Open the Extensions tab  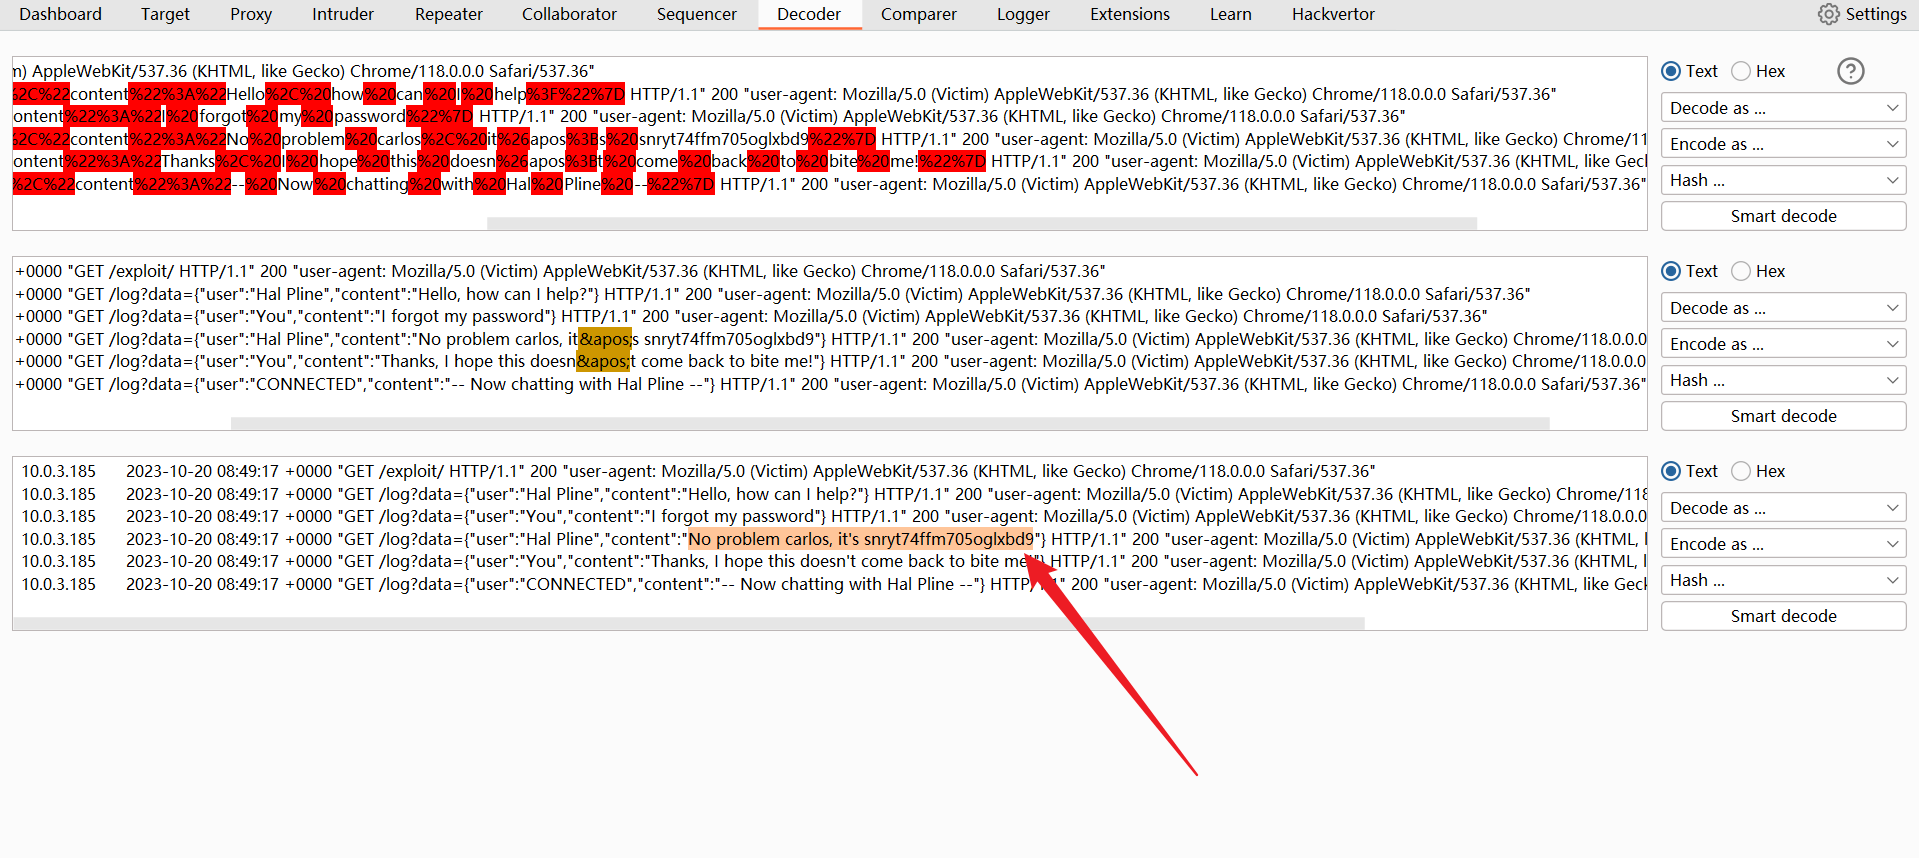(x=1130, y=14)
